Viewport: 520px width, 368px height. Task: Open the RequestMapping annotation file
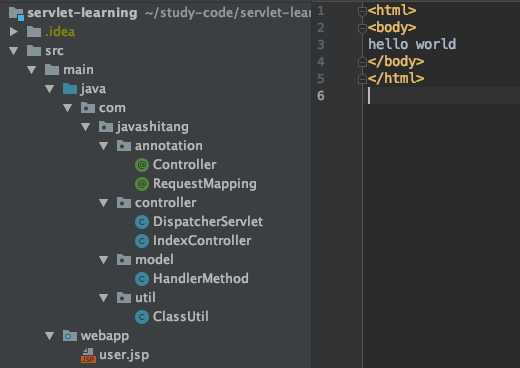[x=205, y=184]
